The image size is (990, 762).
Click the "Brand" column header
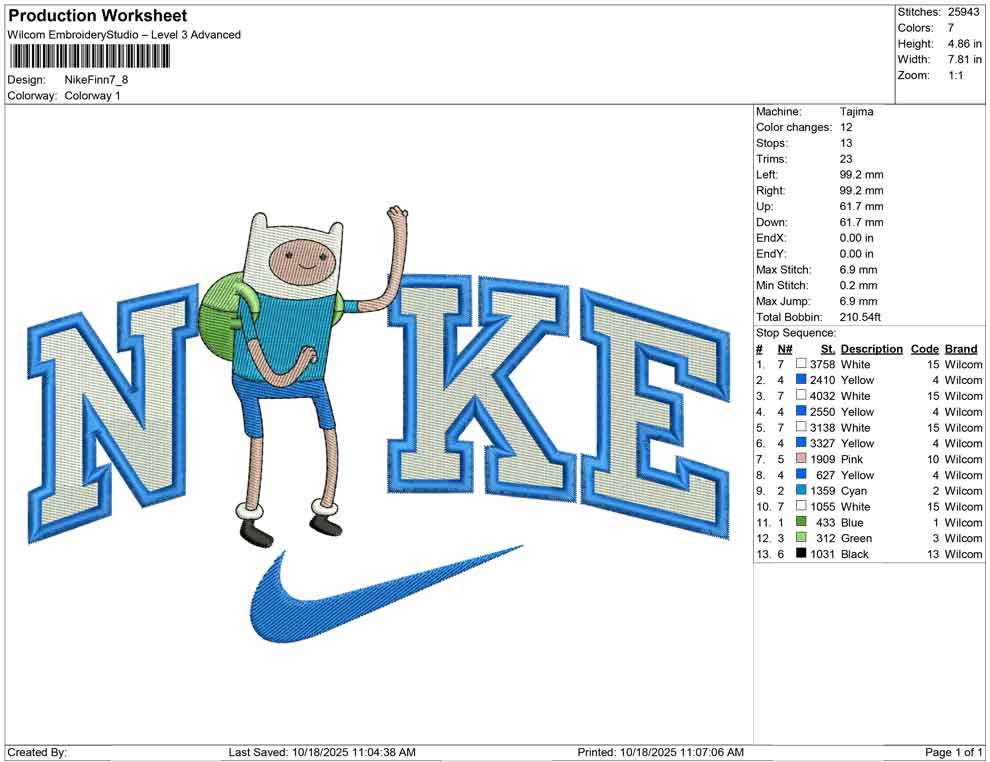[961, 348]
